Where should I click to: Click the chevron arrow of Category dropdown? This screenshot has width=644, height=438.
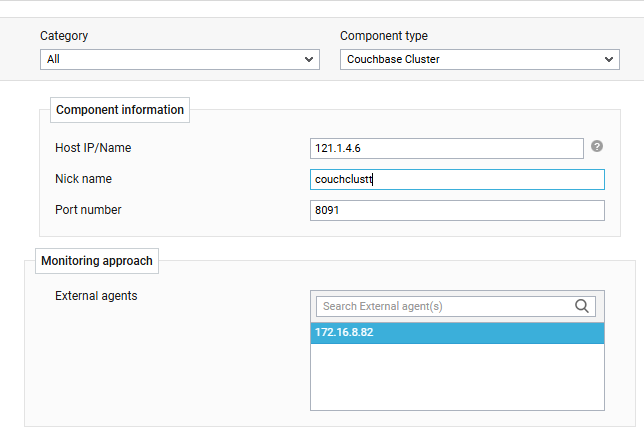pos(309,59)
